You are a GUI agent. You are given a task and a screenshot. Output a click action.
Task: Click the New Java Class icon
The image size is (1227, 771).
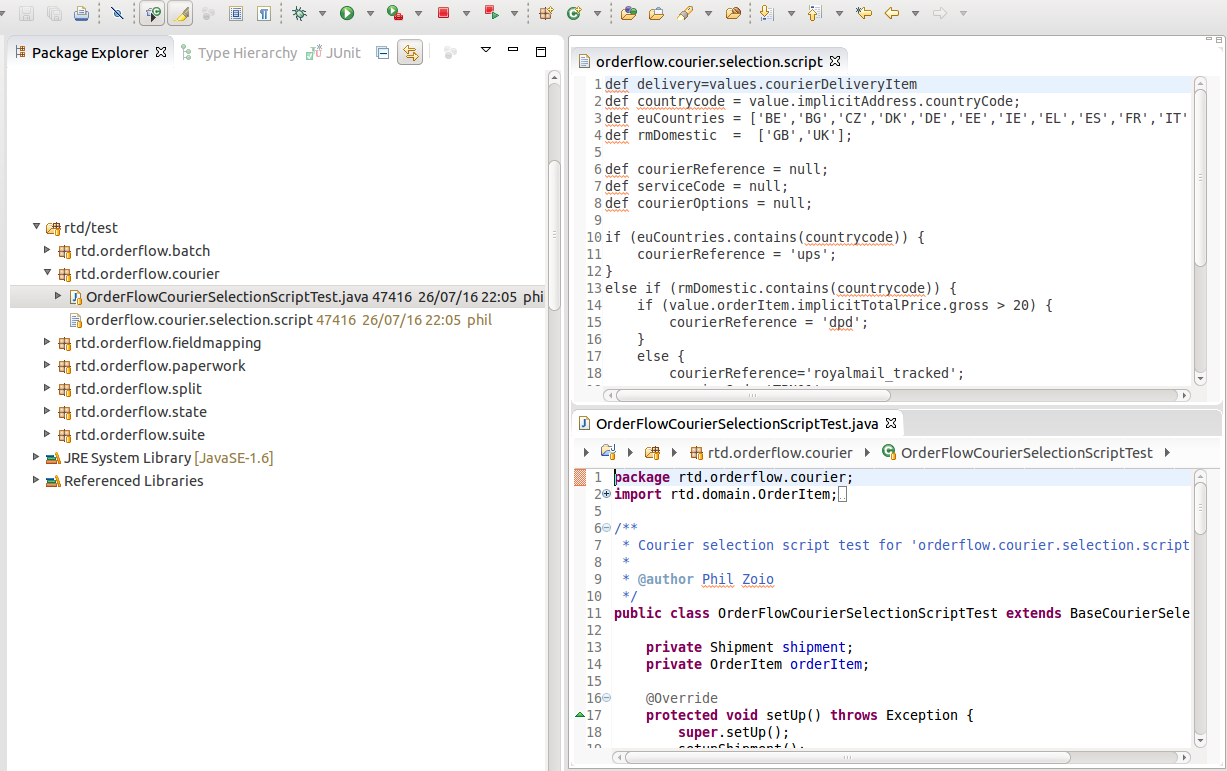(x=574, y=13)
